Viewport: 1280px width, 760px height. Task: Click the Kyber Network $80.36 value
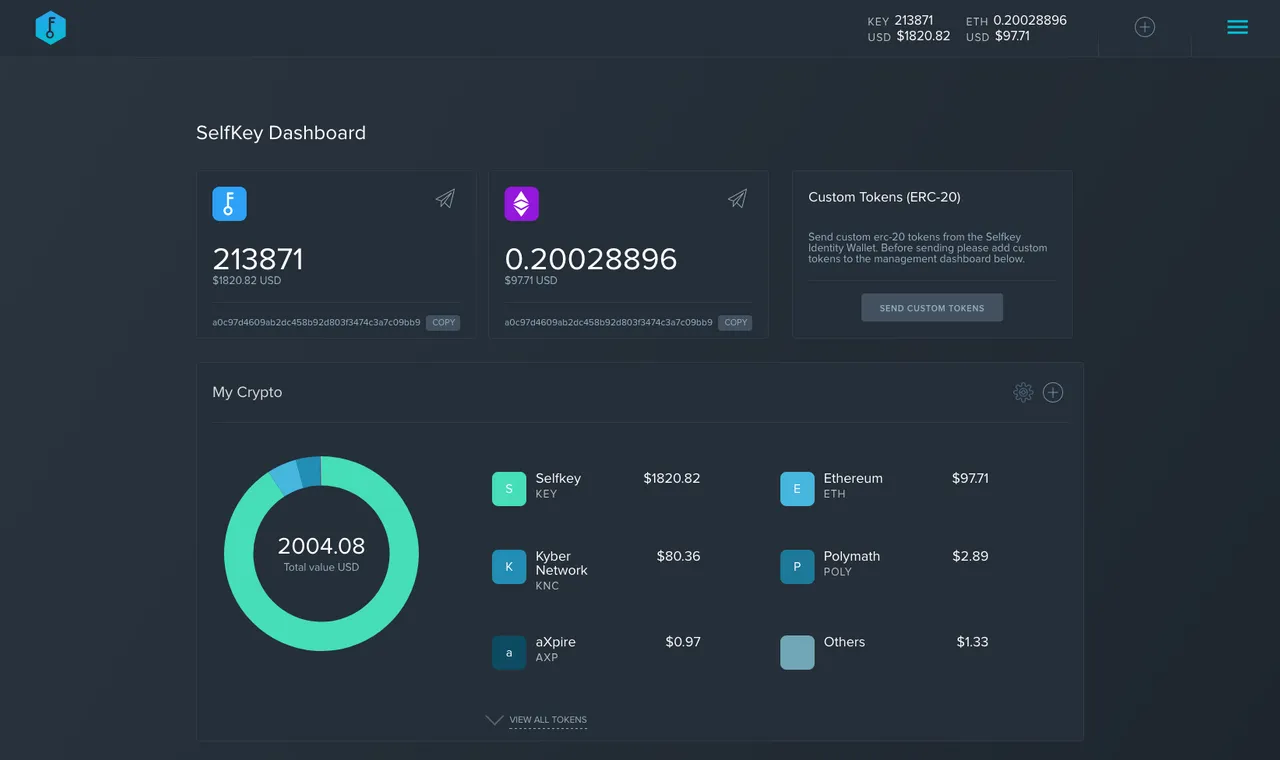pyautogui.click(x=678, y=556)
